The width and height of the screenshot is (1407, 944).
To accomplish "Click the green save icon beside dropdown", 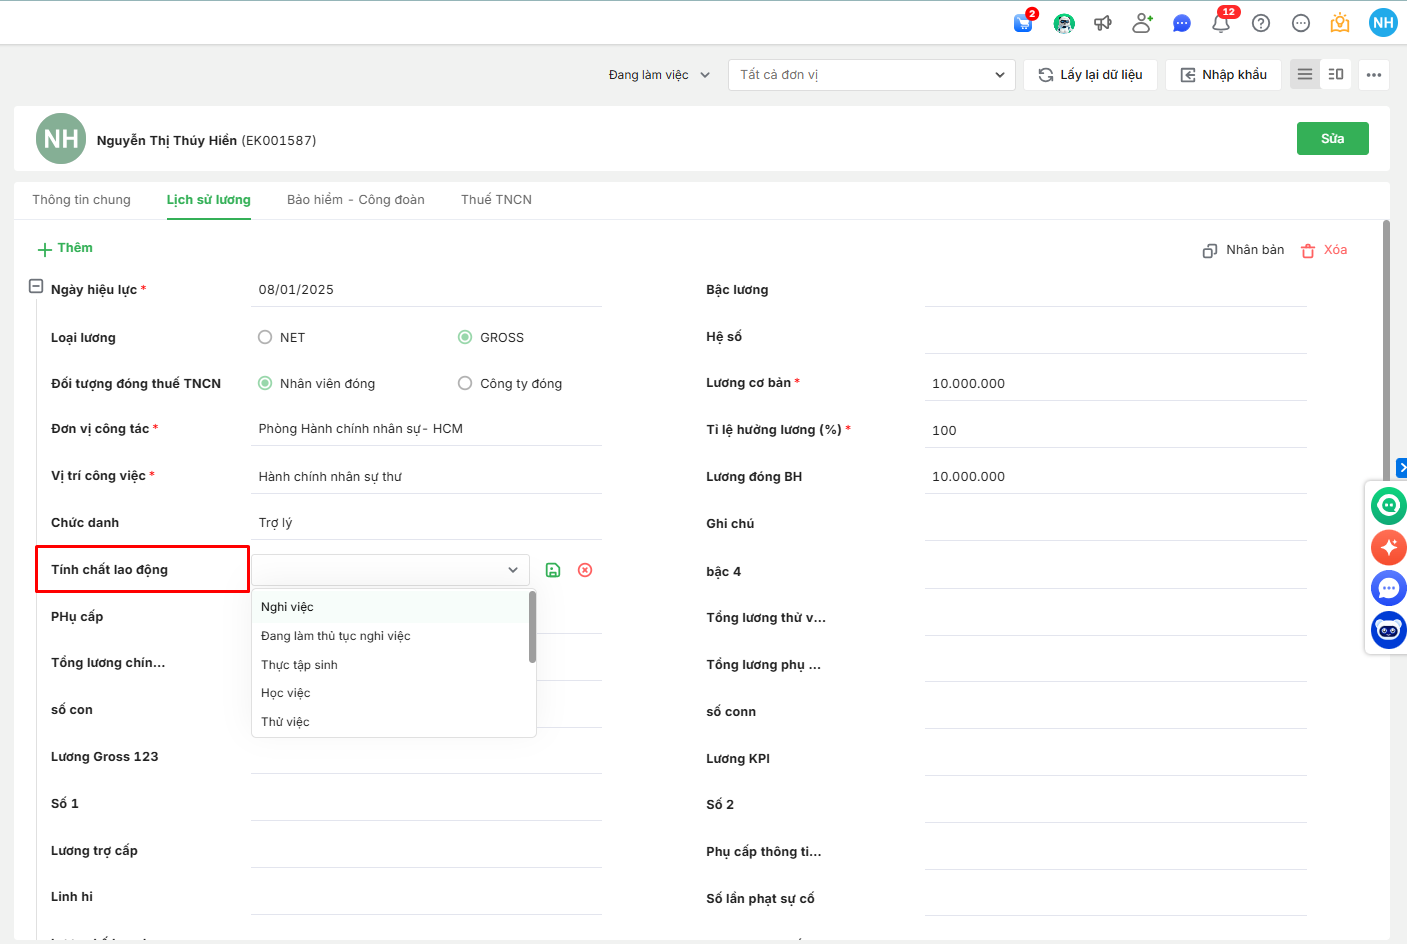I will 553,570.
